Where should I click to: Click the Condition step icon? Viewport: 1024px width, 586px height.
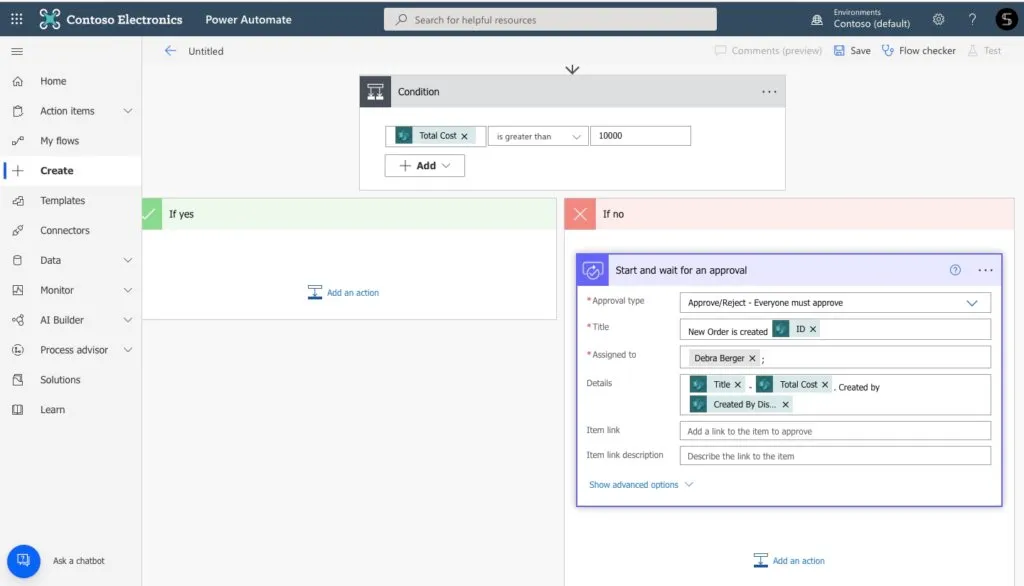pos(376,91)
